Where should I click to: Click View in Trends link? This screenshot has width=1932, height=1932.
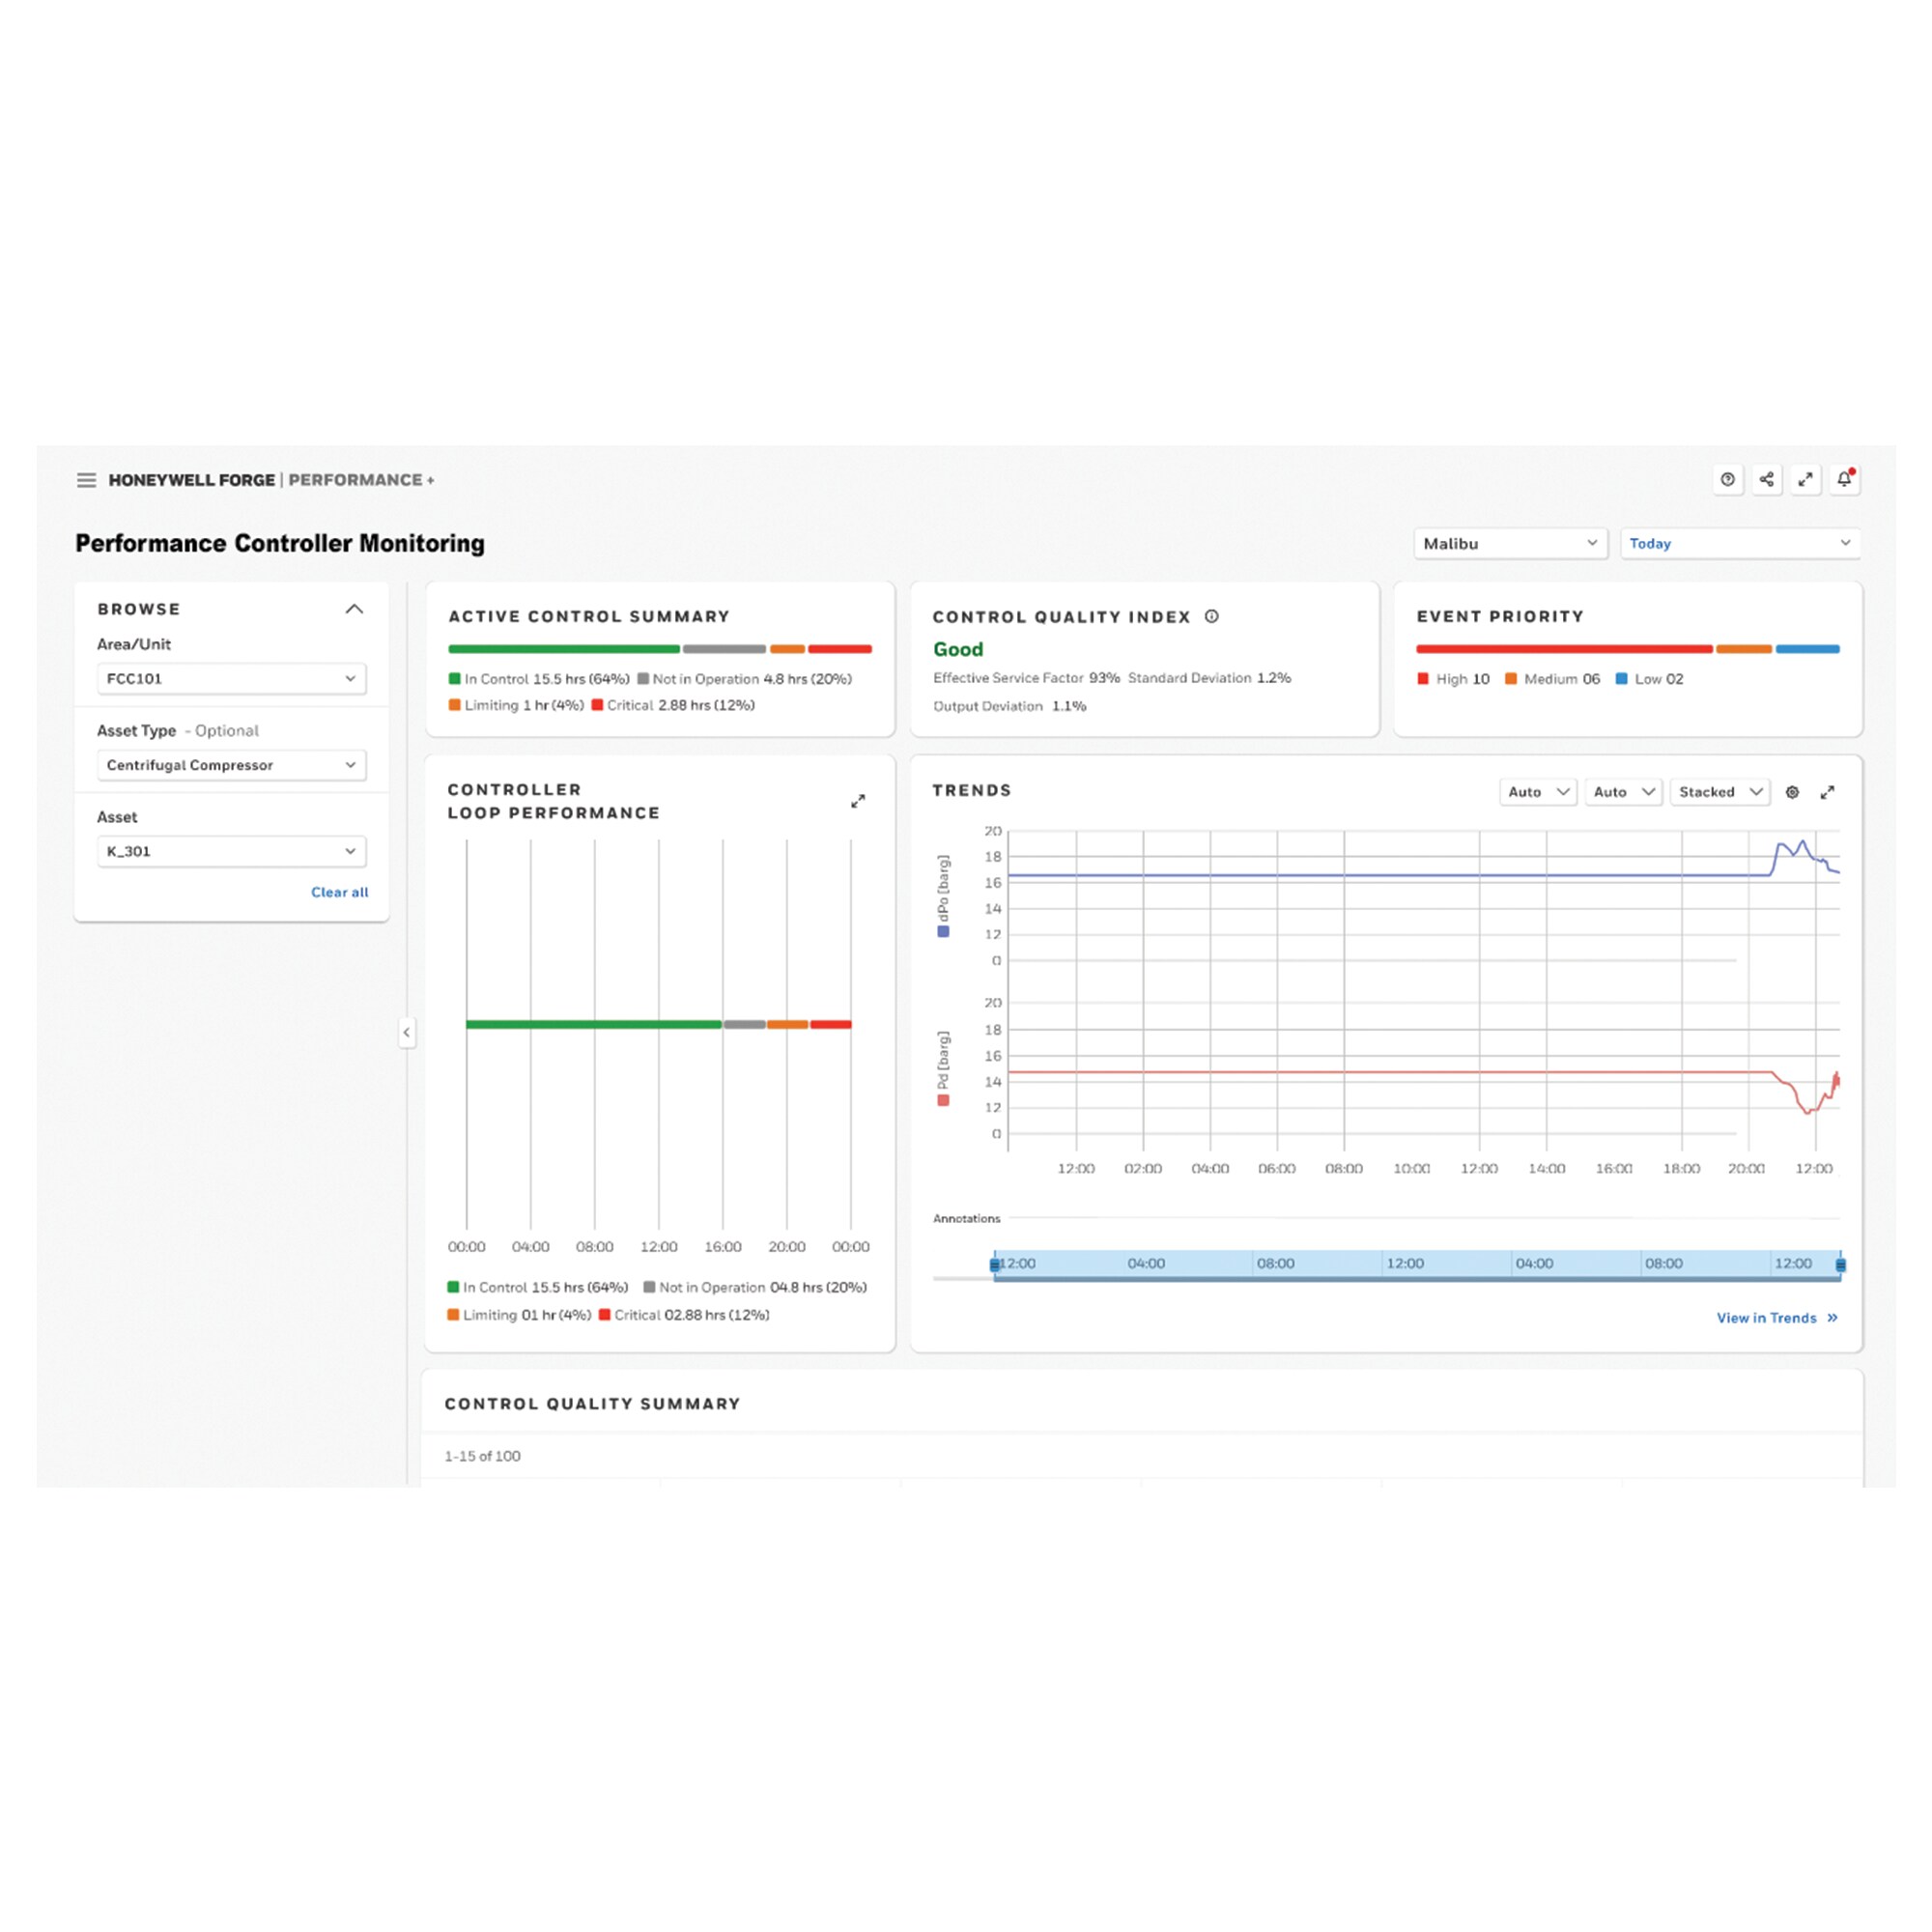click(1776, 1318)
